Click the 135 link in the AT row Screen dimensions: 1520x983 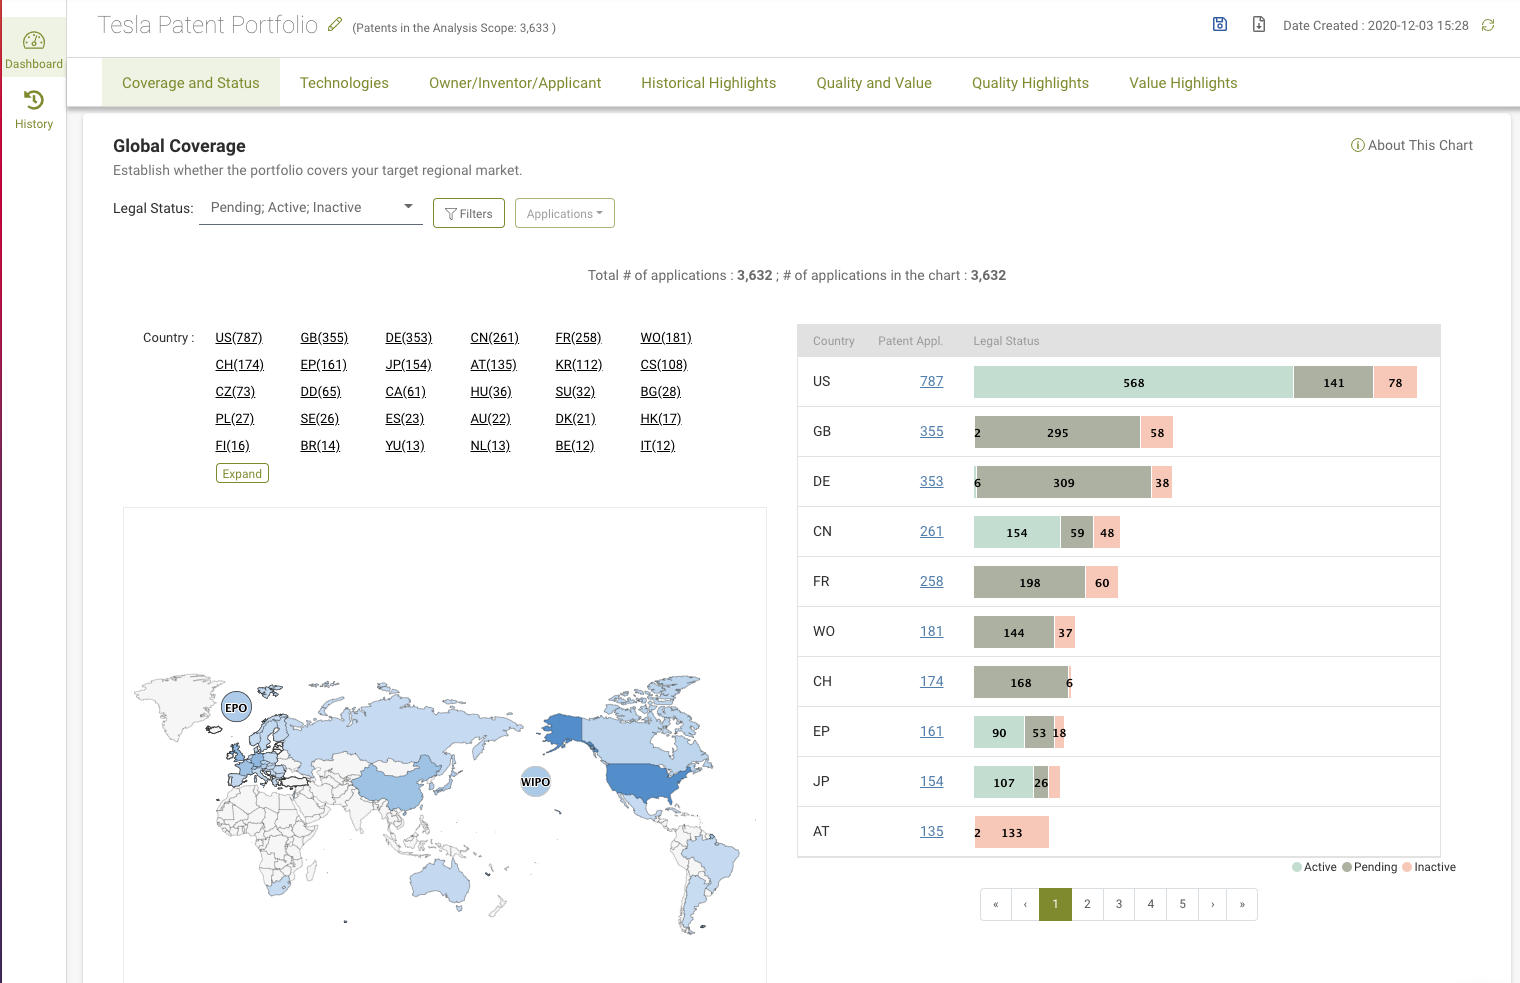[932, 831]
